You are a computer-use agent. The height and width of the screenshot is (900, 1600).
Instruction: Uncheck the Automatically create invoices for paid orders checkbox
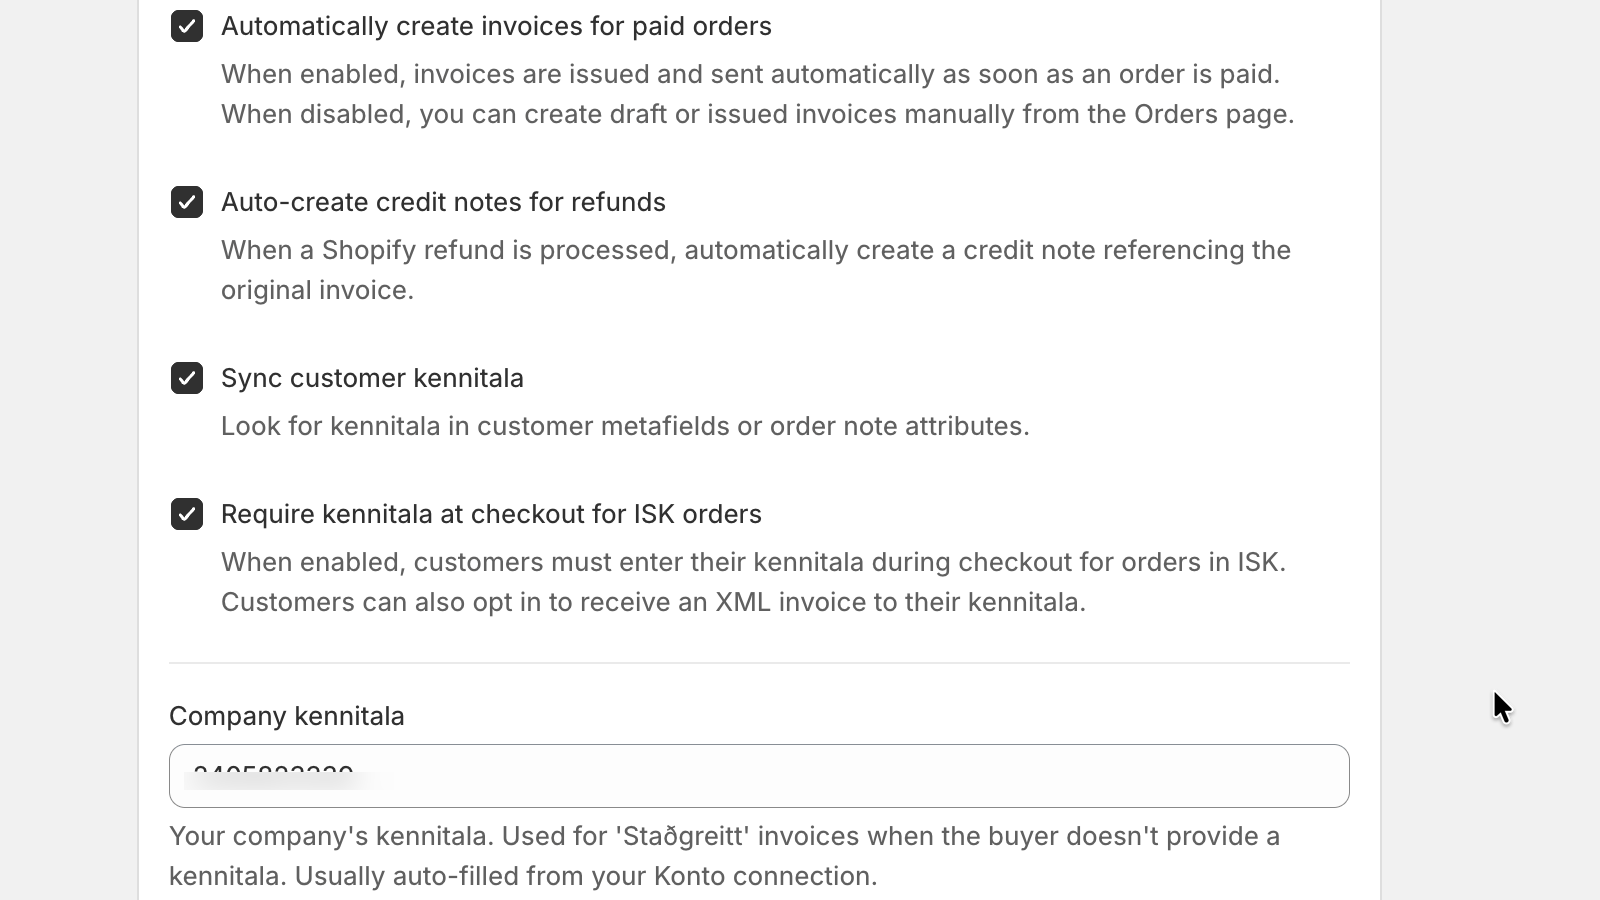[187, 26]
